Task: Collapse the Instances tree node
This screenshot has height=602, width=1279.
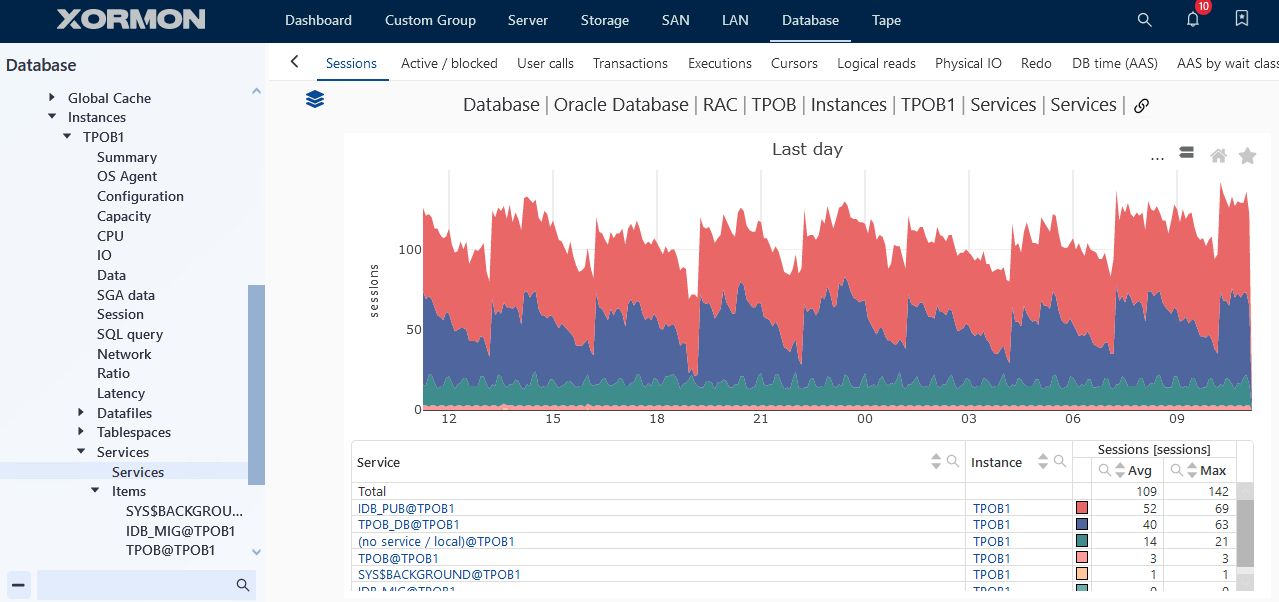Action: (53, 117)
